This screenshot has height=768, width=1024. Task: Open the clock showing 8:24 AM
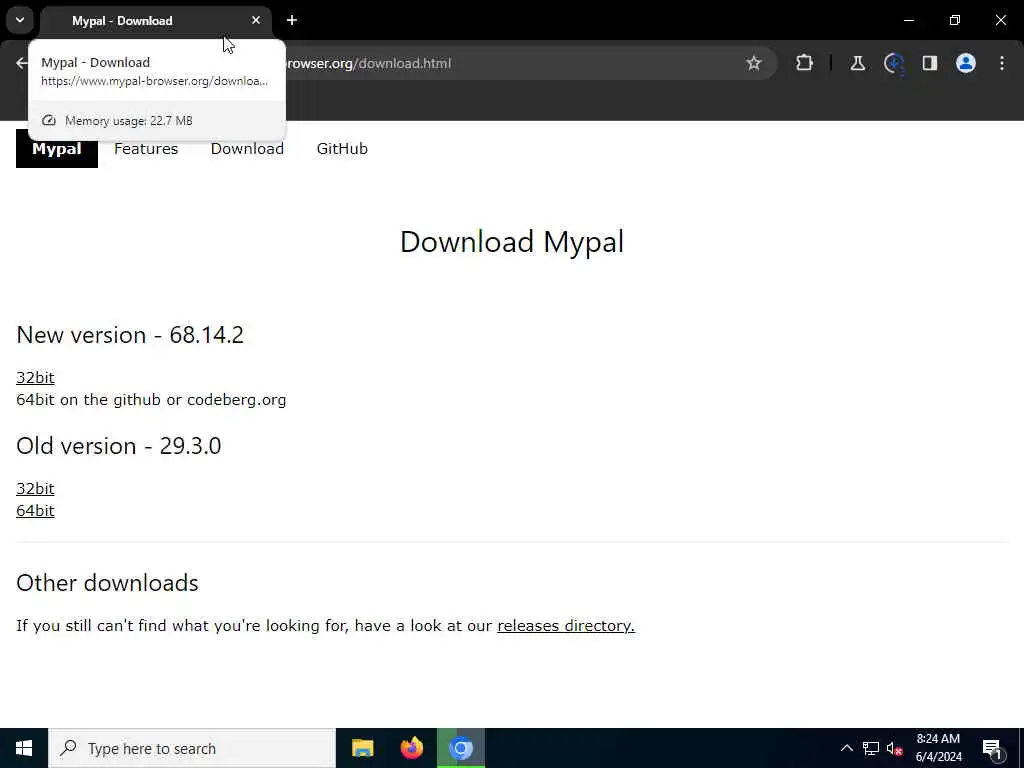938,748
